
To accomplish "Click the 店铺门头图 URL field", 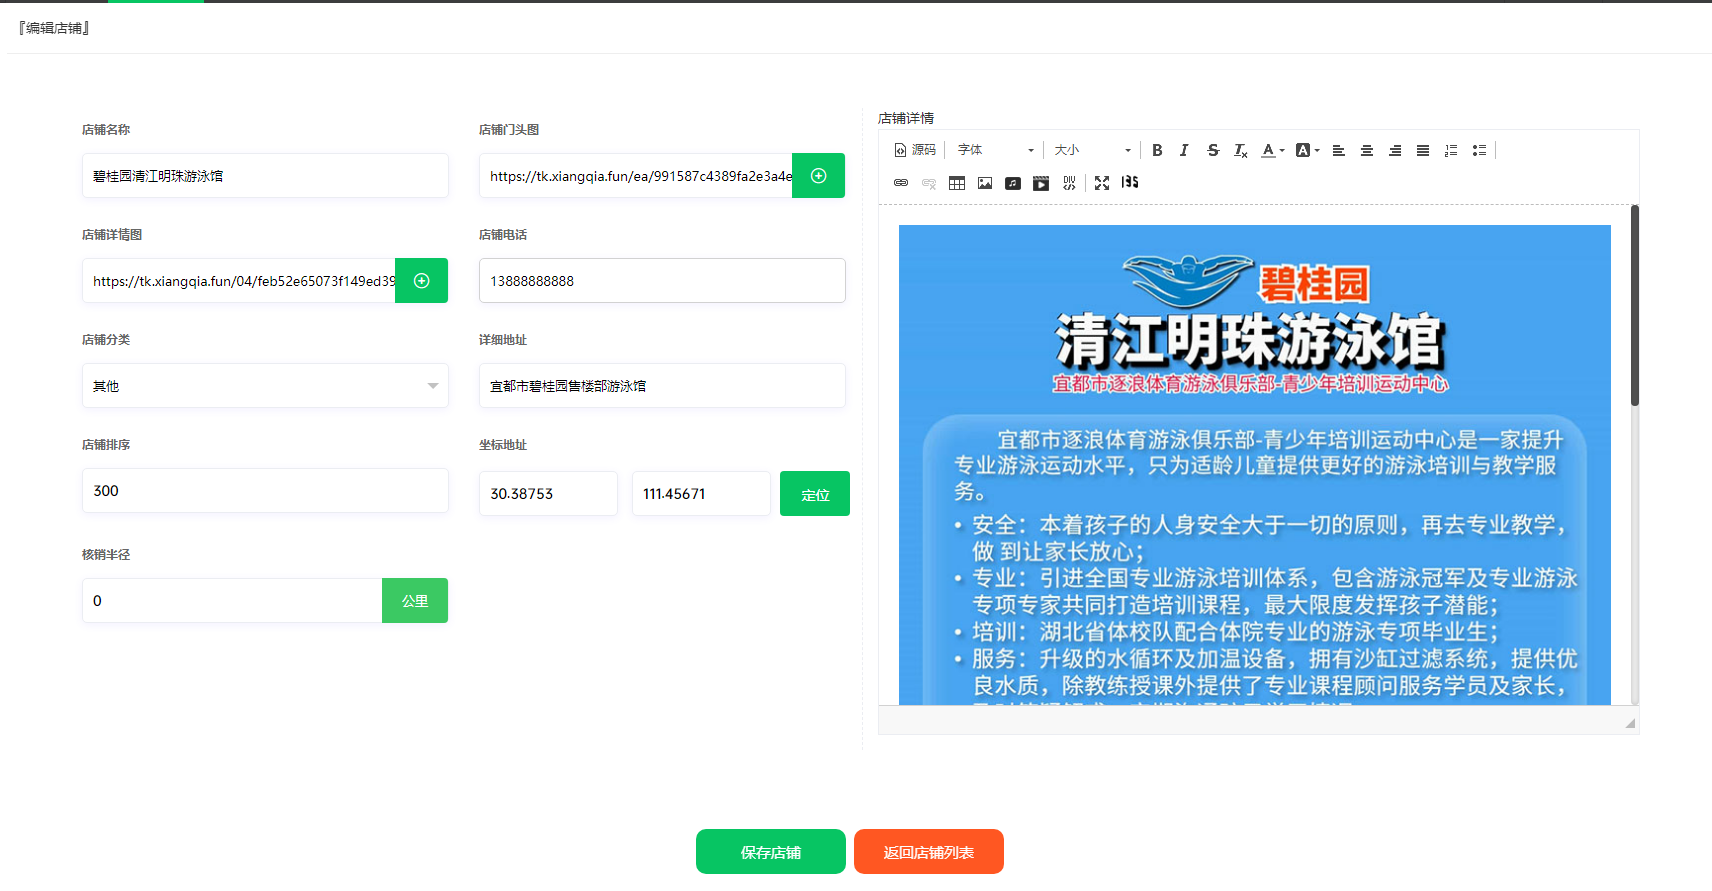I will click(x=636, y=176).
